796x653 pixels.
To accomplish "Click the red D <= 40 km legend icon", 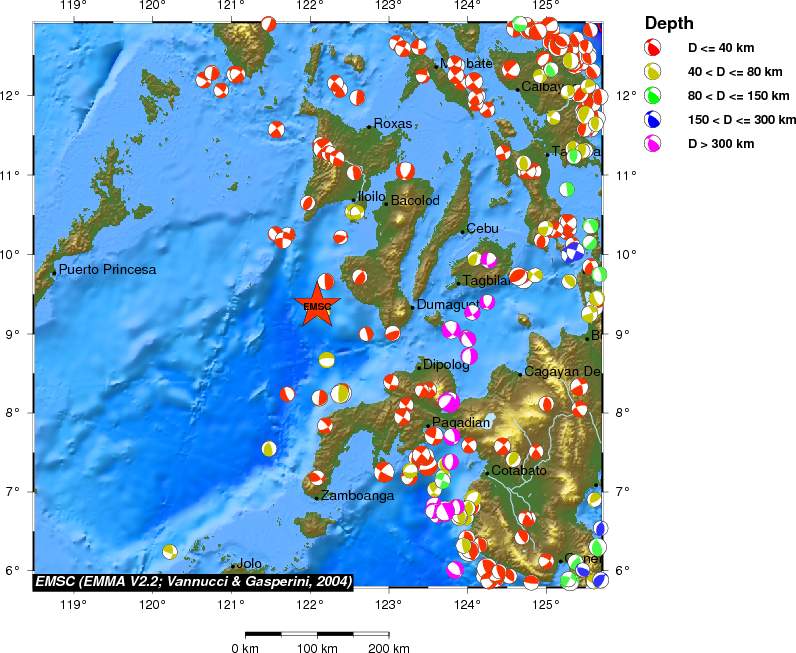I will tap(652, 48).
